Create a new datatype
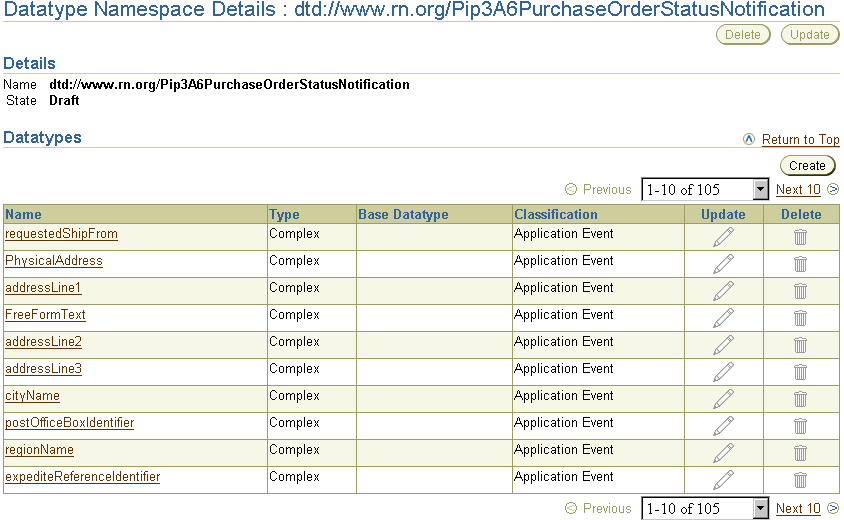This screenshot has height=520, width=844. click(807, 166)
